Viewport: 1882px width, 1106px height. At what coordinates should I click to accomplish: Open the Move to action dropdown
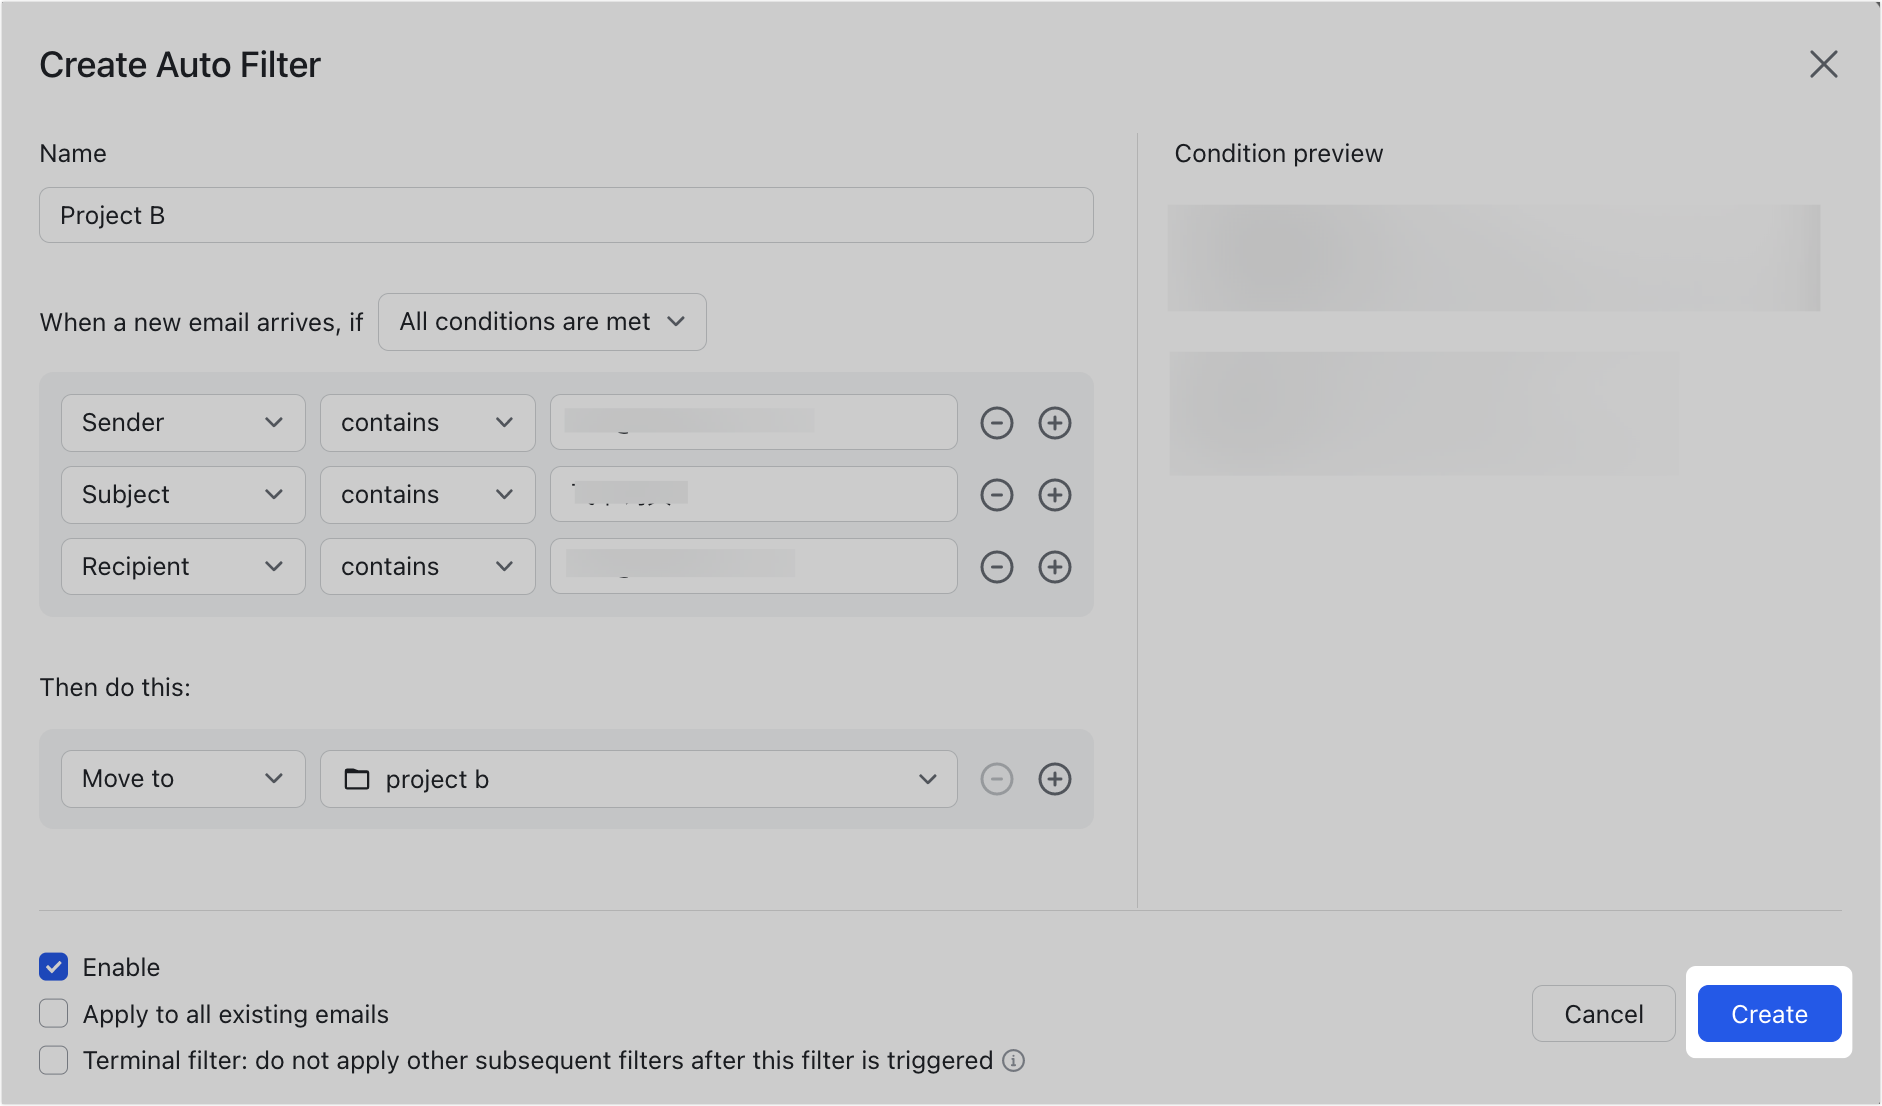pyautogui.click(x=182, y=778)
